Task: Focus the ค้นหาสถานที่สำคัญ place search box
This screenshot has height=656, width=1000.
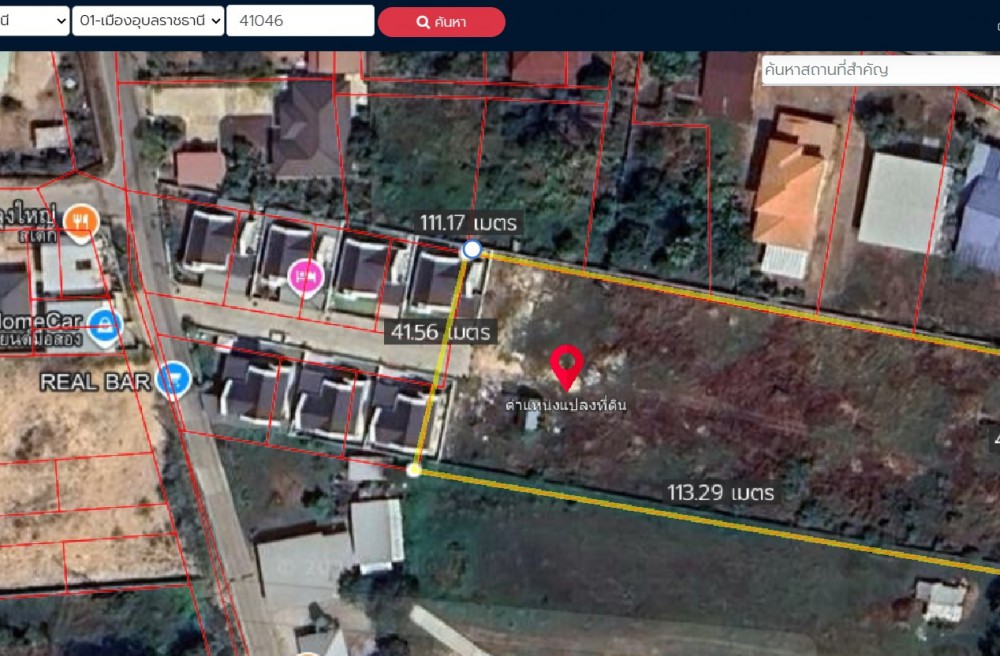Action: click(880, 70)
